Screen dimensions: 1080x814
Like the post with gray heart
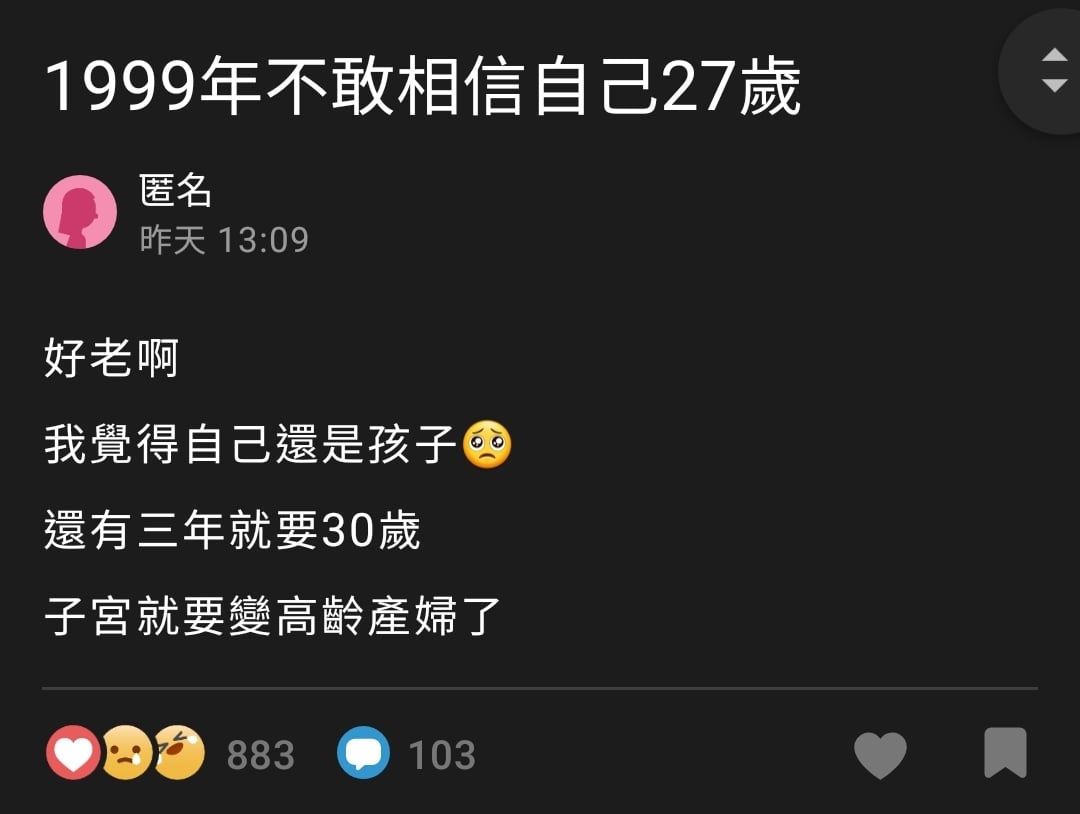pos(880,754)
